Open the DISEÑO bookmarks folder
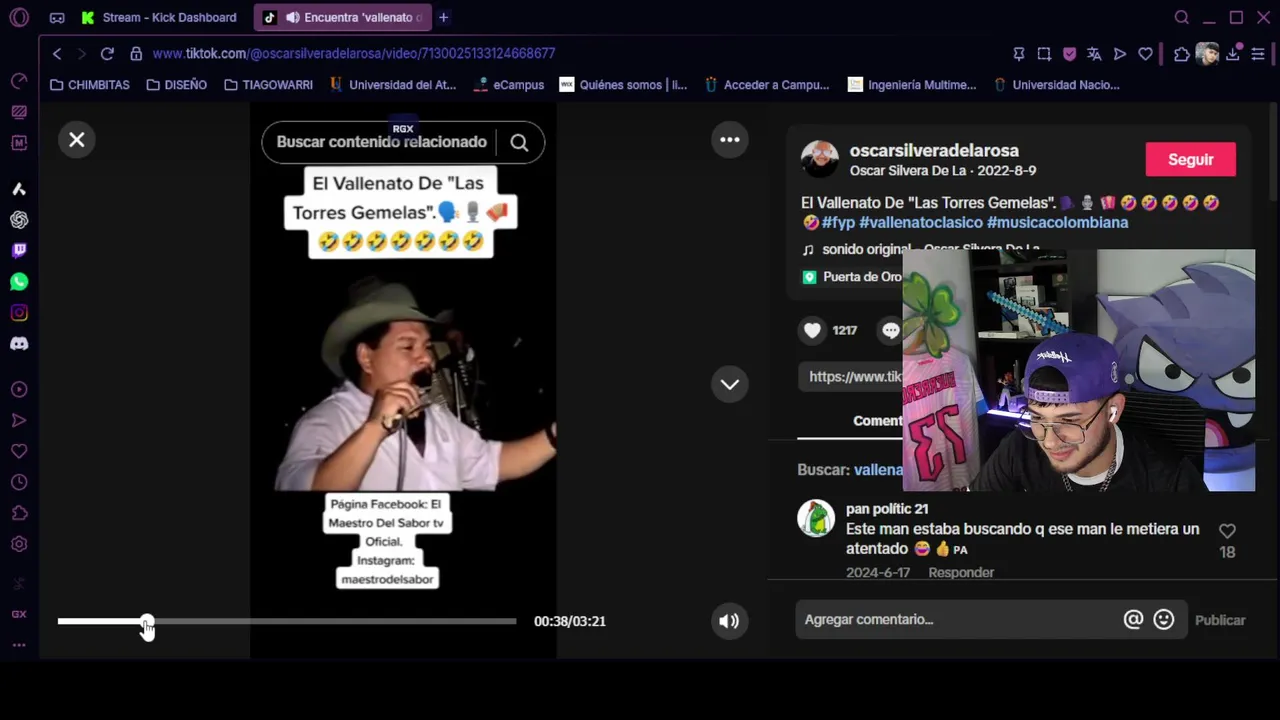 click(177, 85)
